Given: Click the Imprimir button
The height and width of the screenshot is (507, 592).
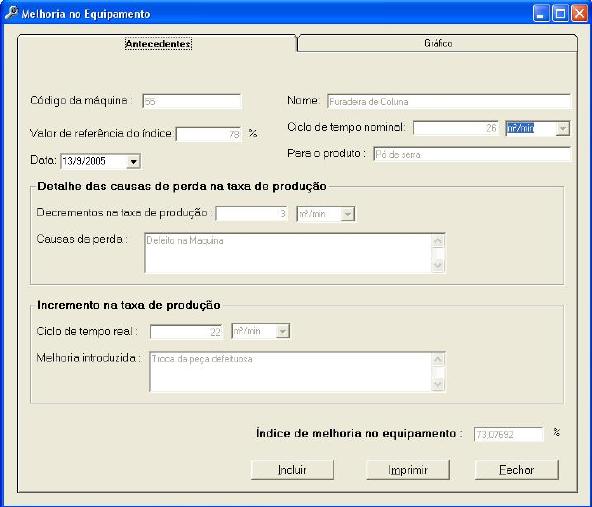Looking at the screenshot, I should click(x=408, y=470).
